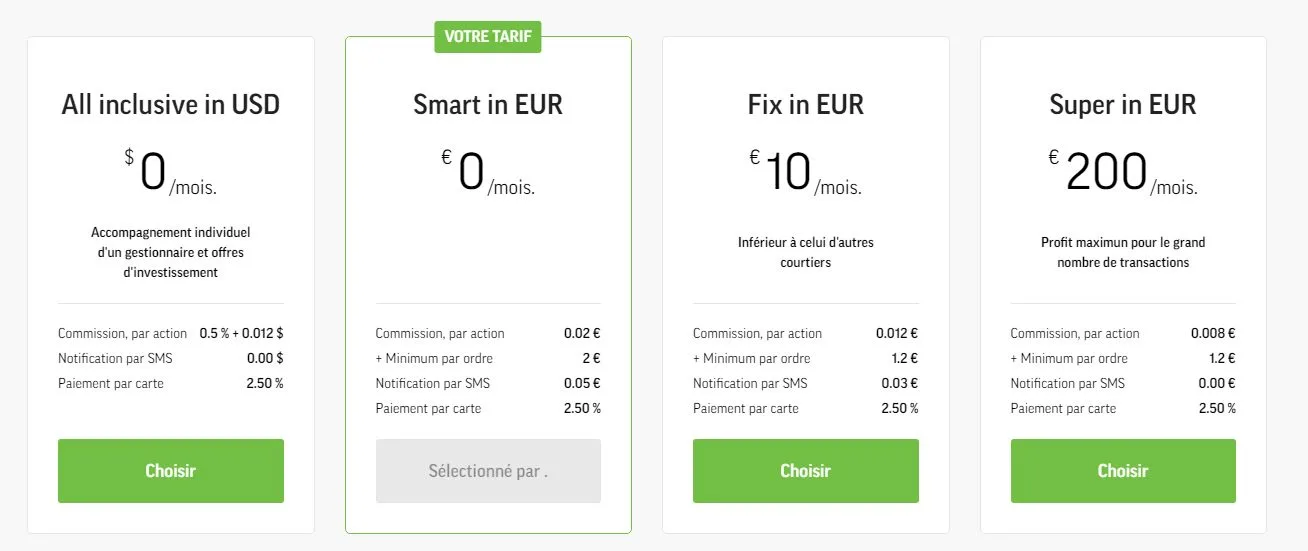Click Smart plan's 'Paiement par carte' label
1308x551 pixels.
[428, 409]
